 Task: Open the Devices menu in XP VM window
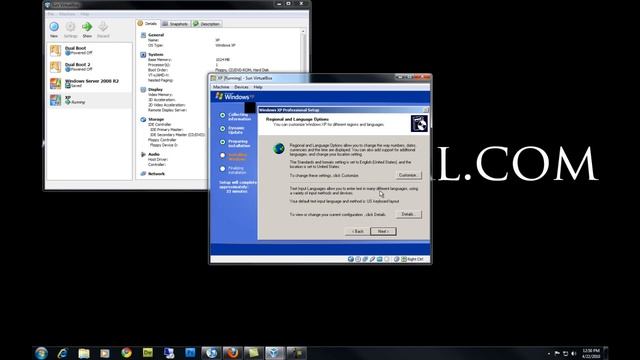click(x=241, y=87)
